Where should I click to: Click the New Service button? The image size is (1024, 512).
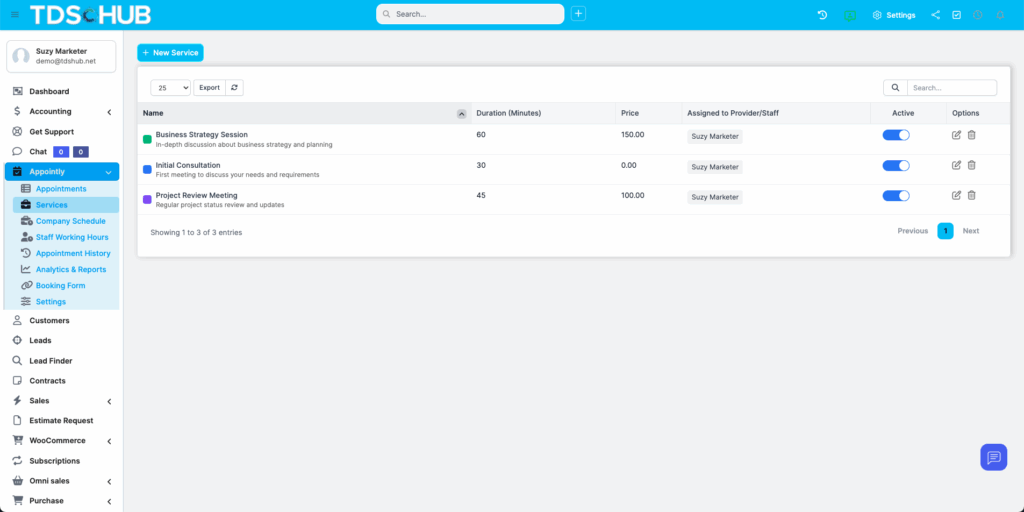tap(170, 52)
